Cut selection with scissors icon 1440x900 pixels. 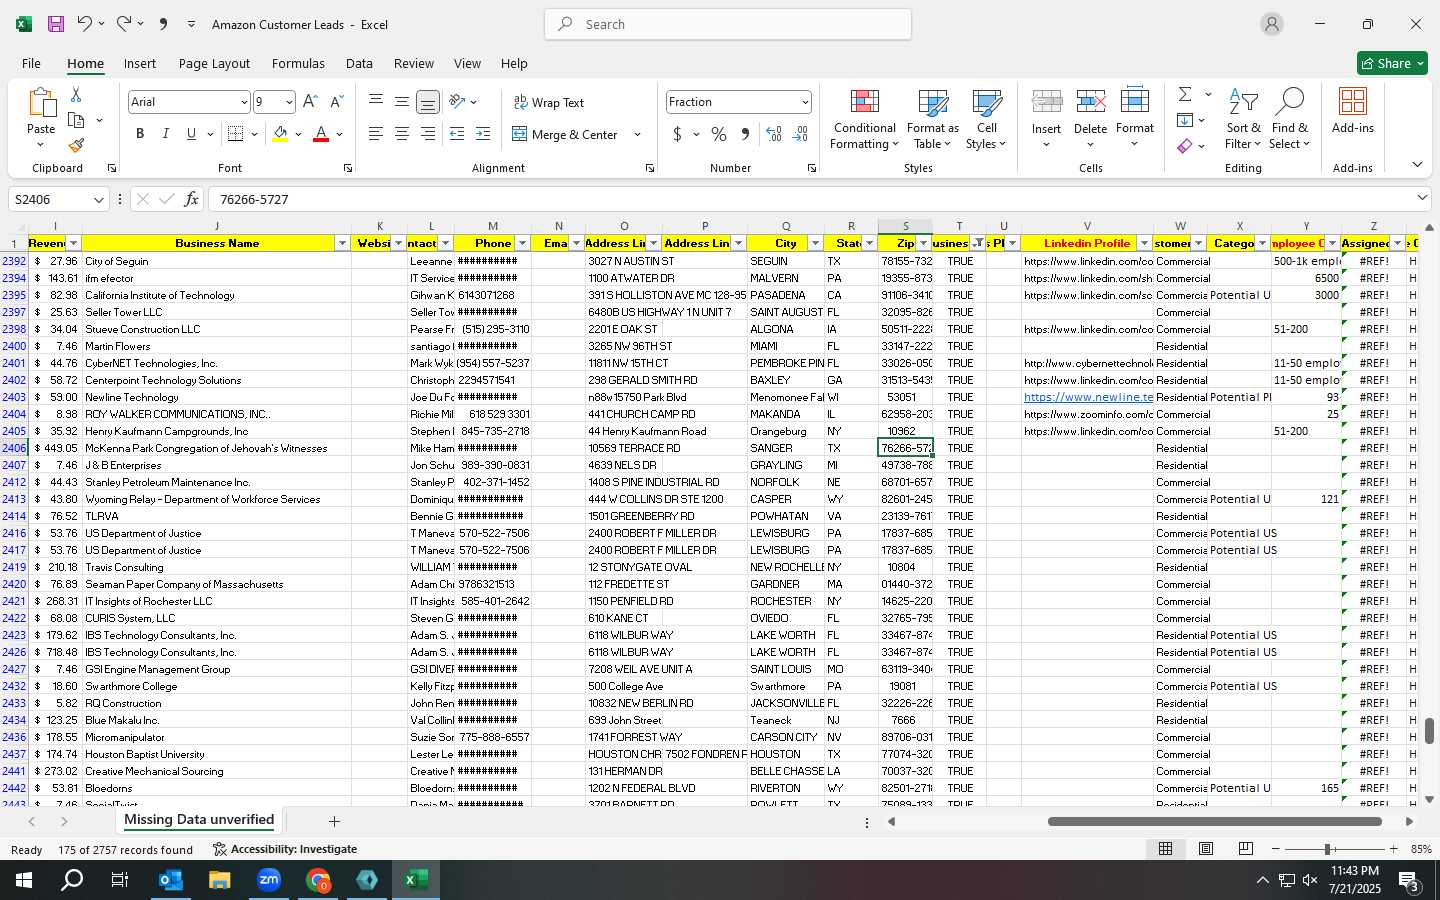pos(76,94)
